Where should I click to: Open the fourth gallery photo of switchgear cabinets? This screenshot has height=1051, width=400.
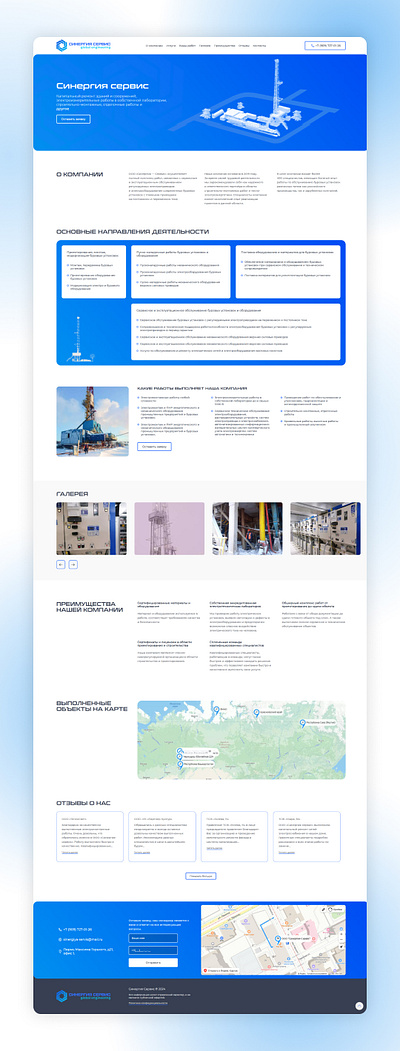click(325, 528)
